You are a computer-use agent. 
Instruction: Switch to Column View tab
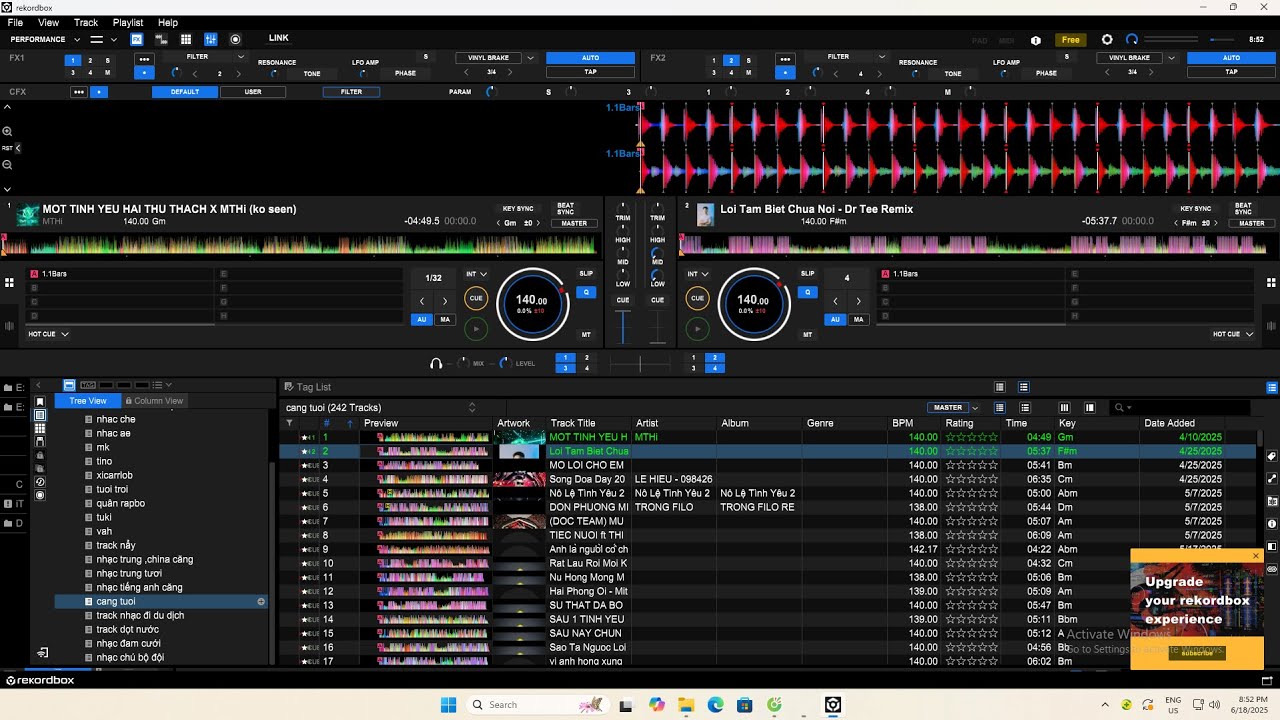tap(154, 401)
